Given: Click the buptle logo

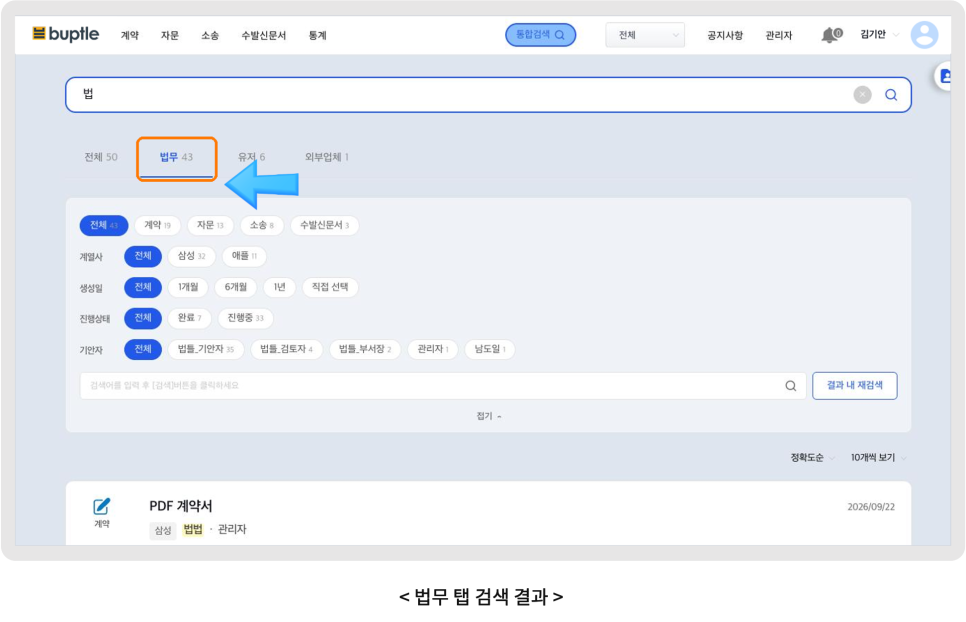Looking at the screenshot, I should coord(65,34).
